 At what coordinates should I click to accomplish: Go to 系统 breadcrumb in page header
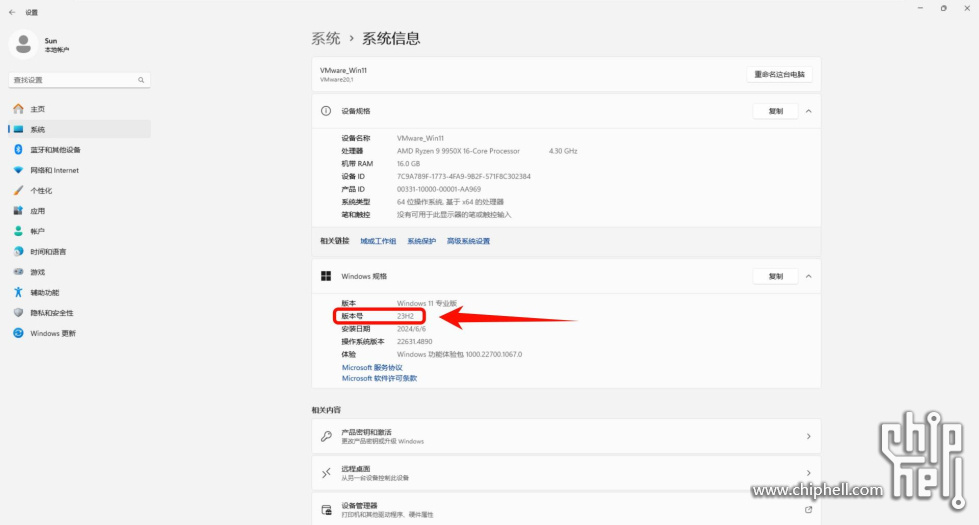pos(326,38)
